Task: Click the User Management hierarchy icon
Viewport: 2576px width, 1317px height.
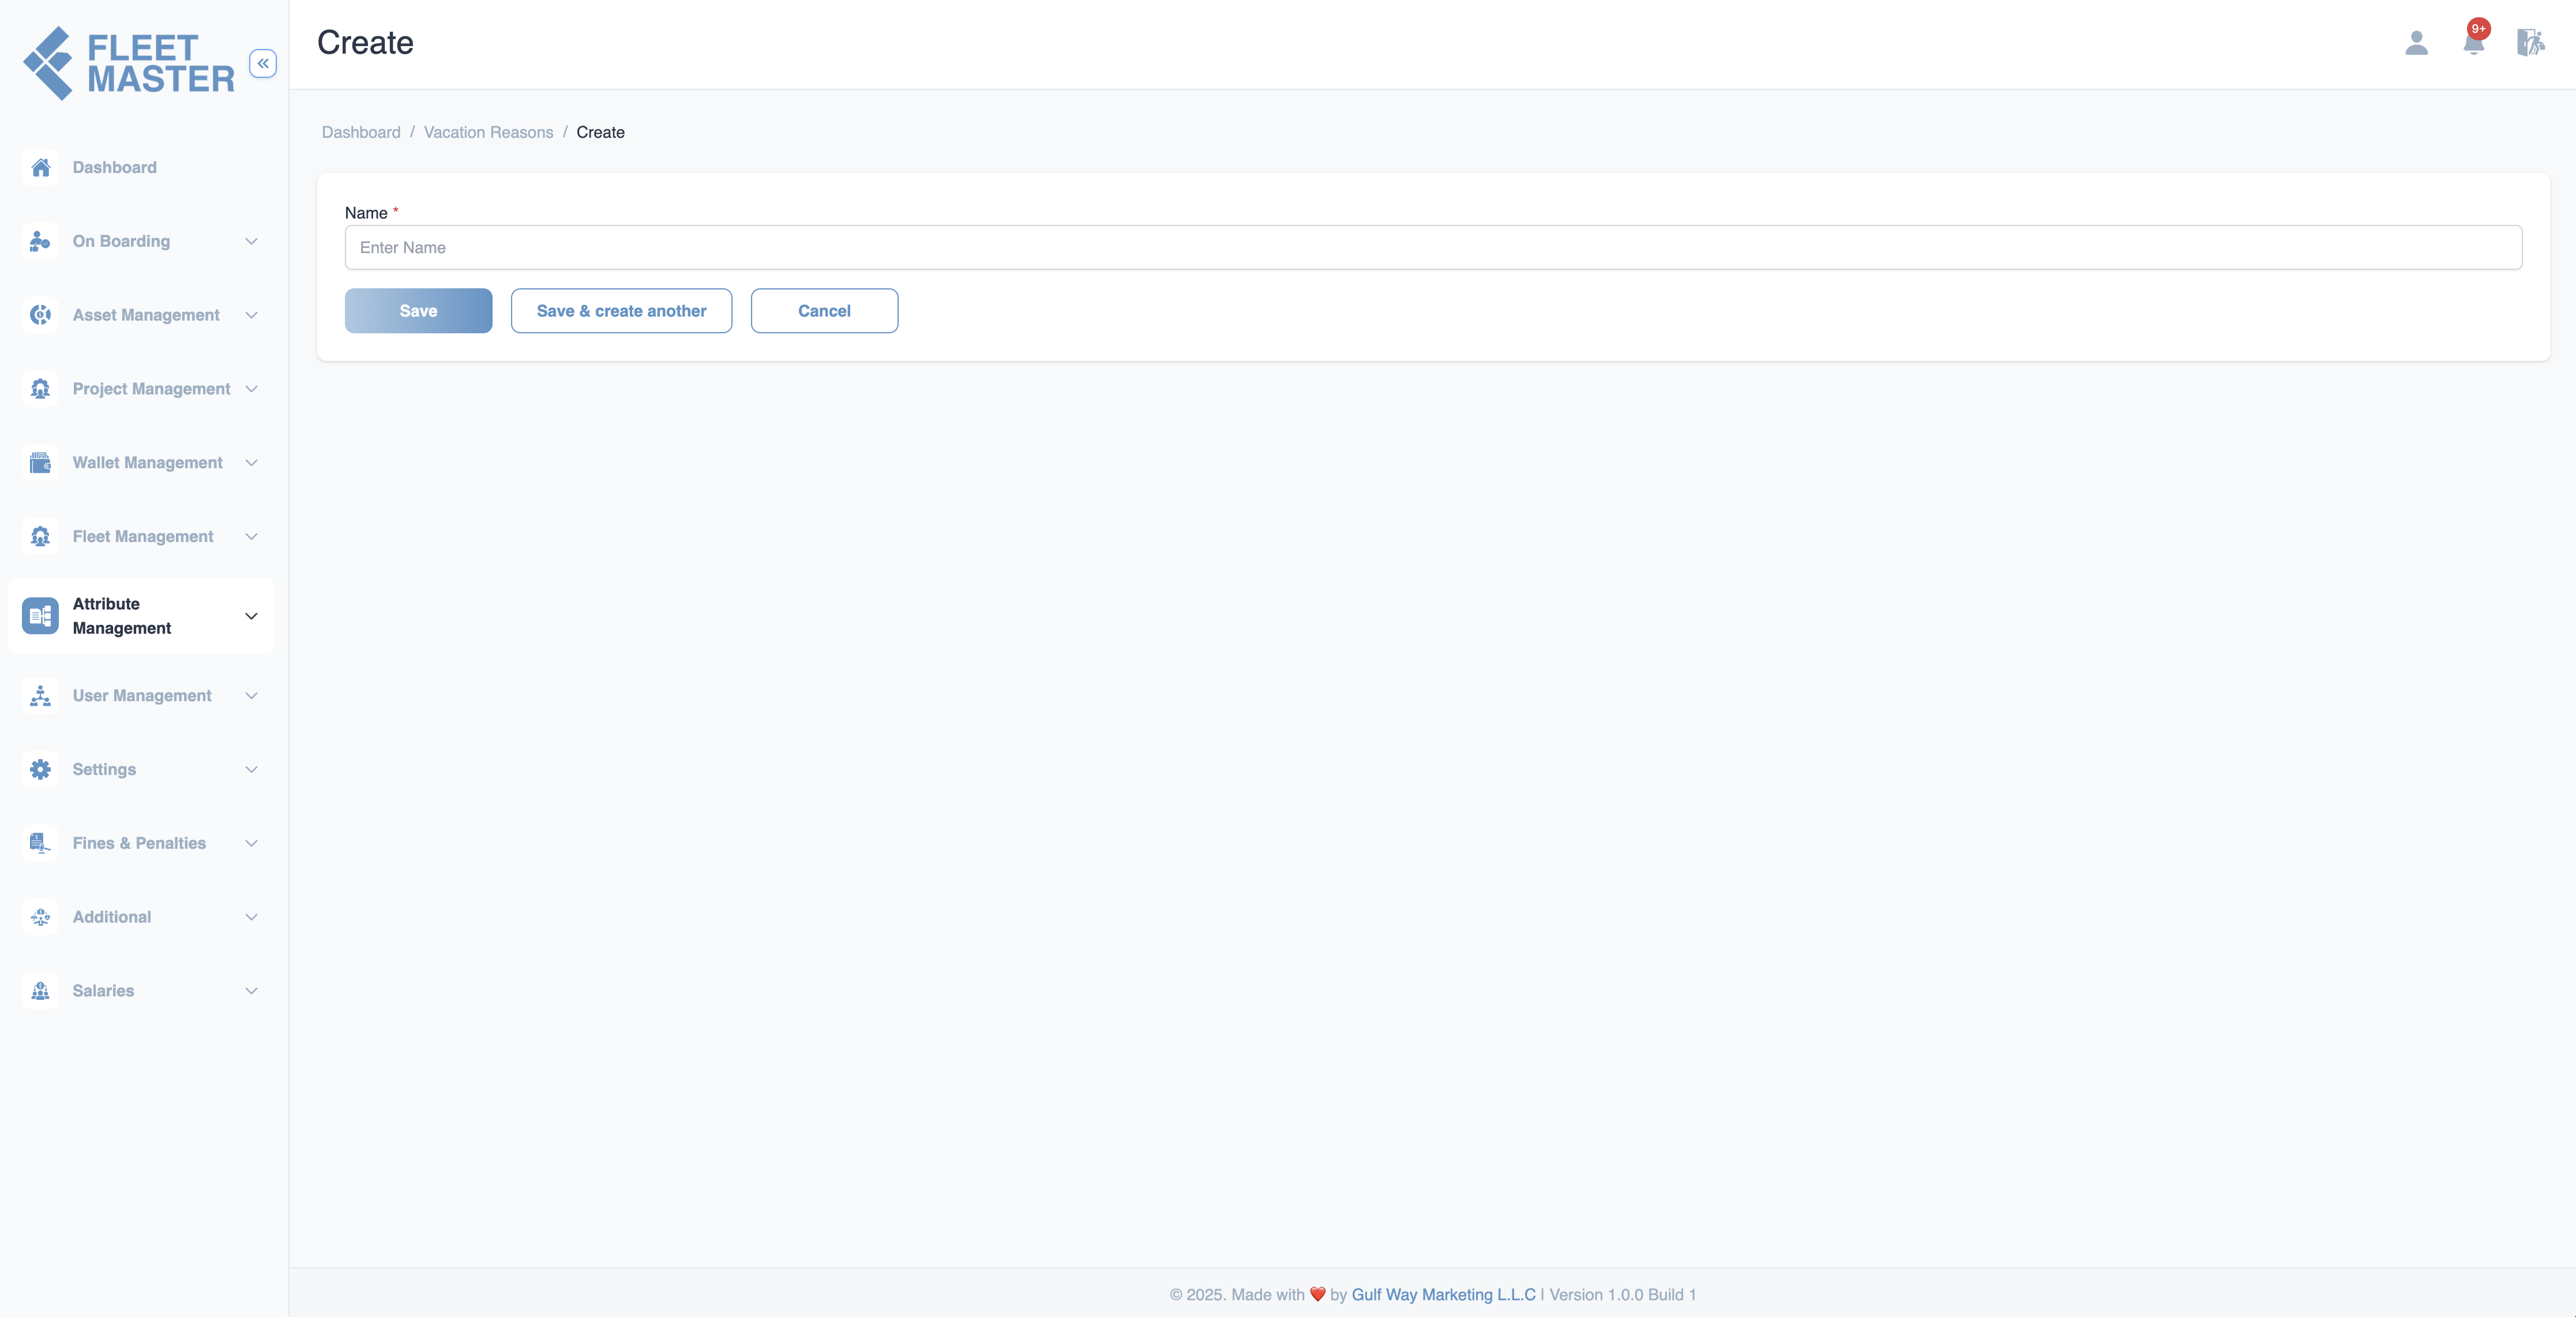Action: (x=40, y=696)
